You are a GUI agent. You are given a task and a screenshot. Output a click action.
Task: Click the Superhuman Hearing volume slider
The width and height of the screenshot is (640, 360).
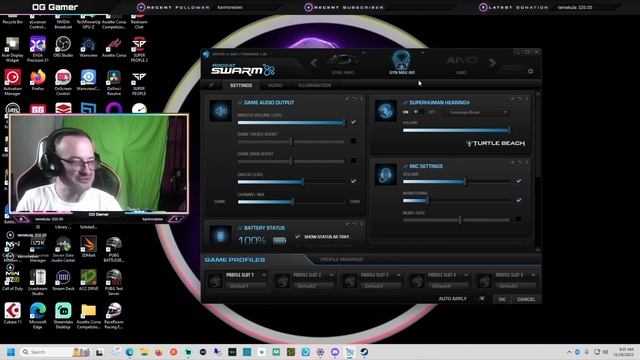456,130
